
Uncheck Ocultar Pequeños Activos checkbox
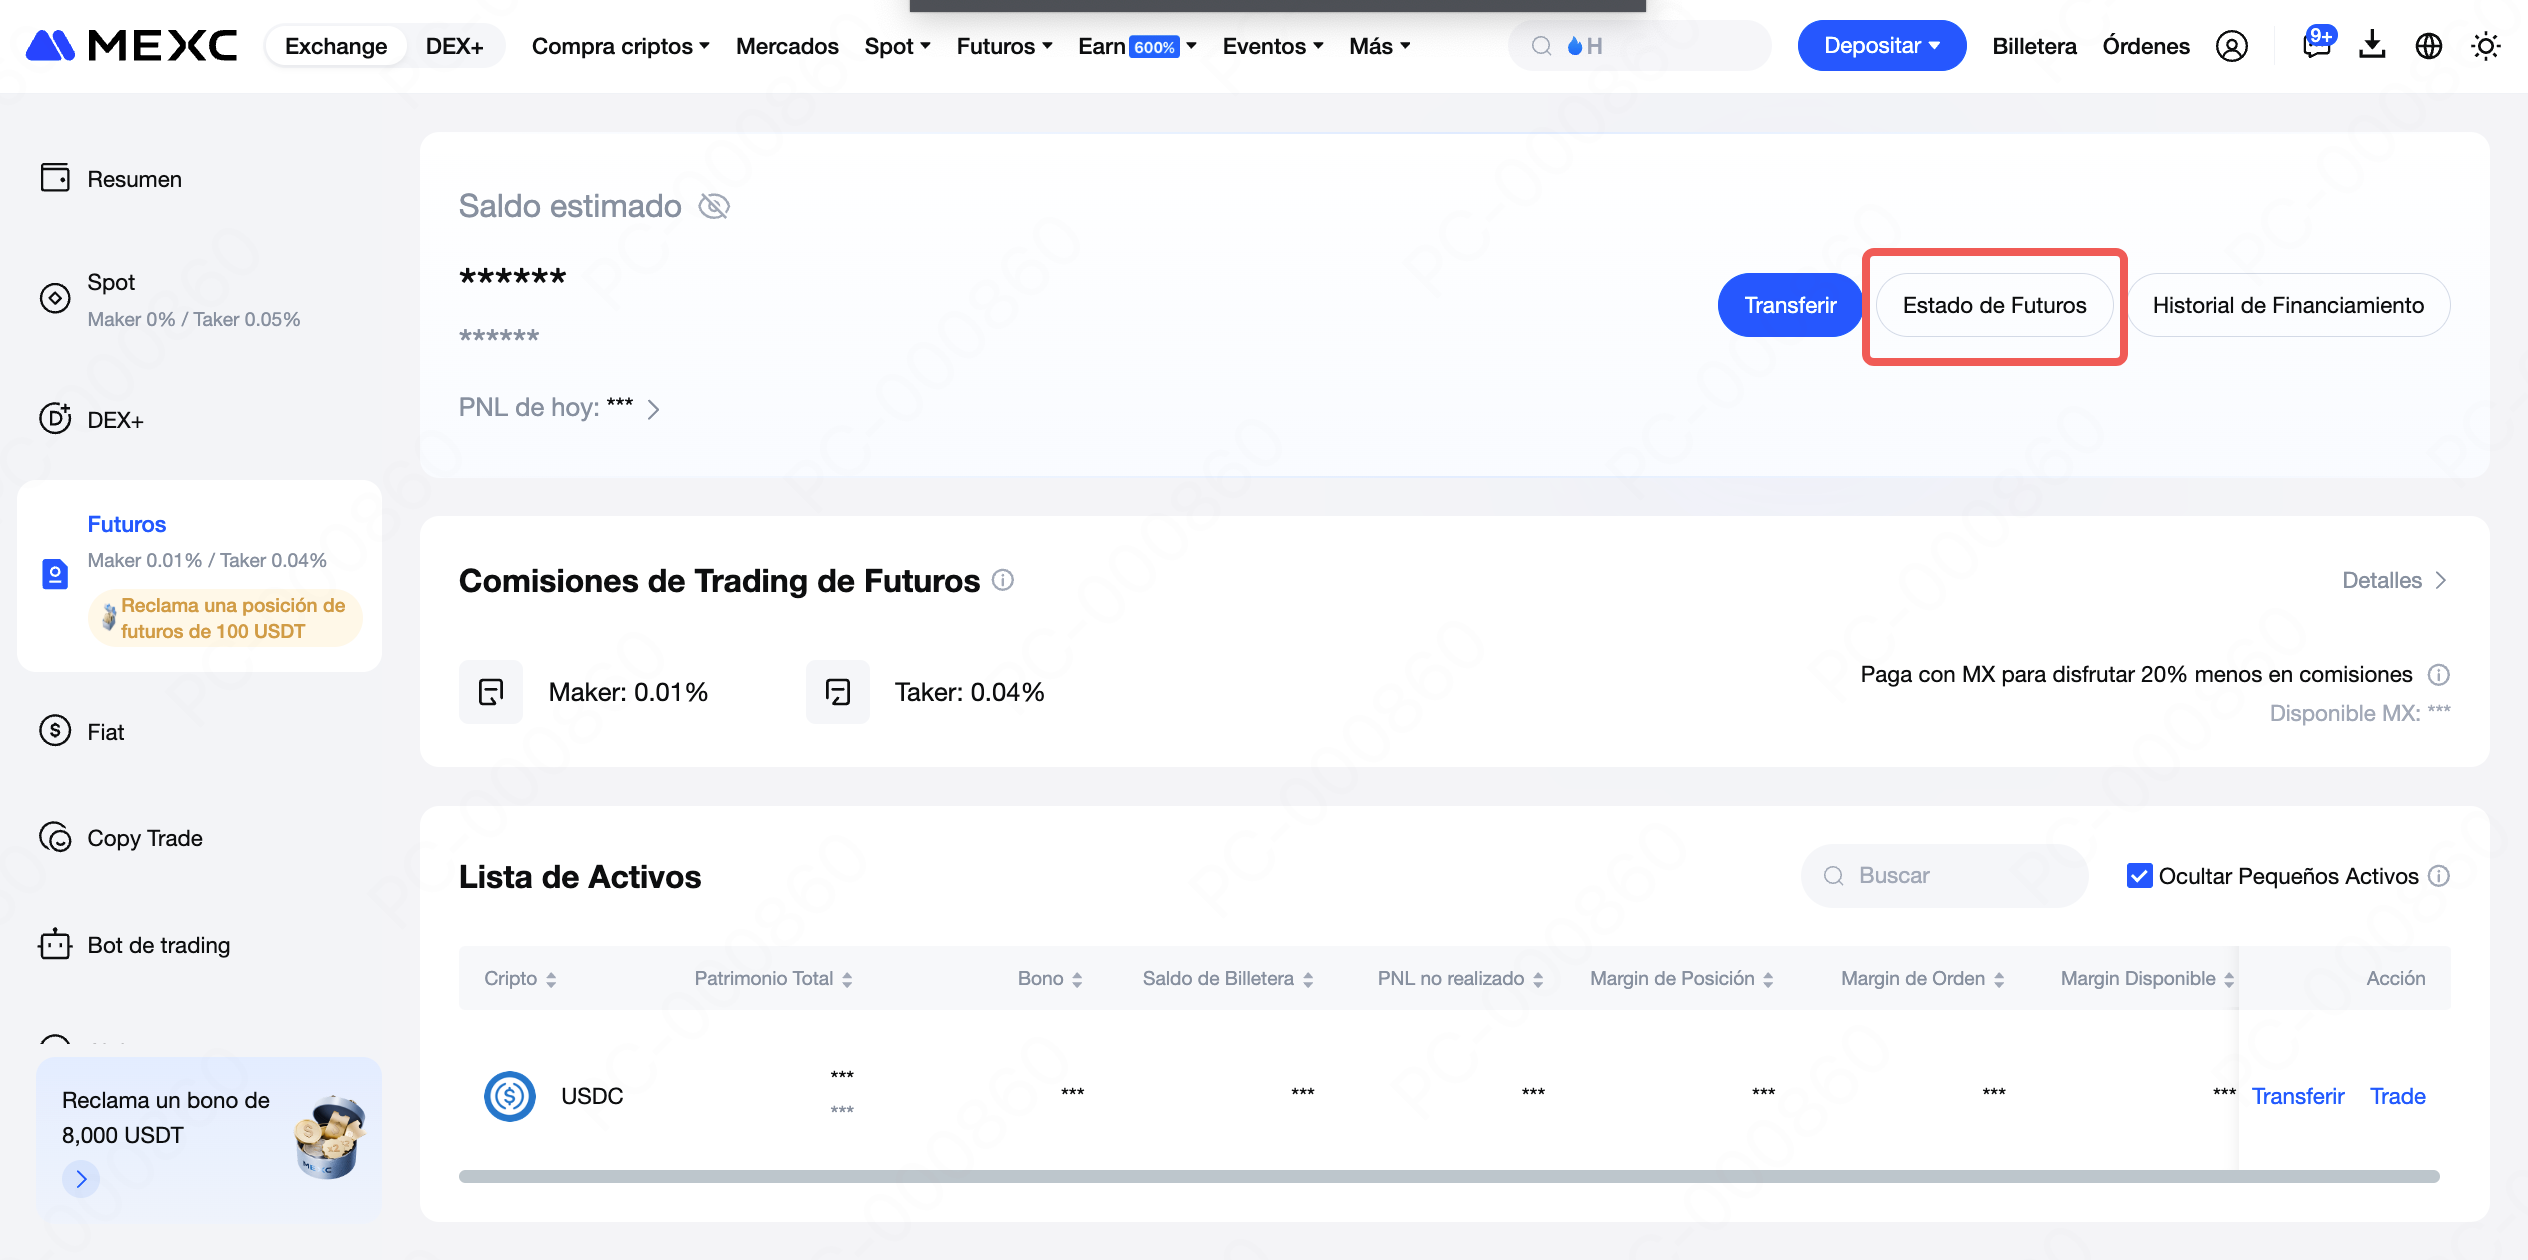click(2139, 876)
